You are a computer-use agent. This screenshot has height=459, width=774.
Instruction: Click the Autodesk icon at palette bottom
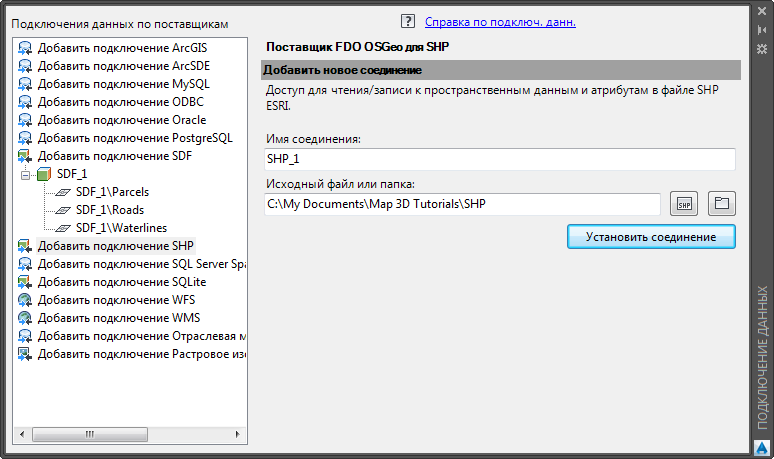(762, 447)
